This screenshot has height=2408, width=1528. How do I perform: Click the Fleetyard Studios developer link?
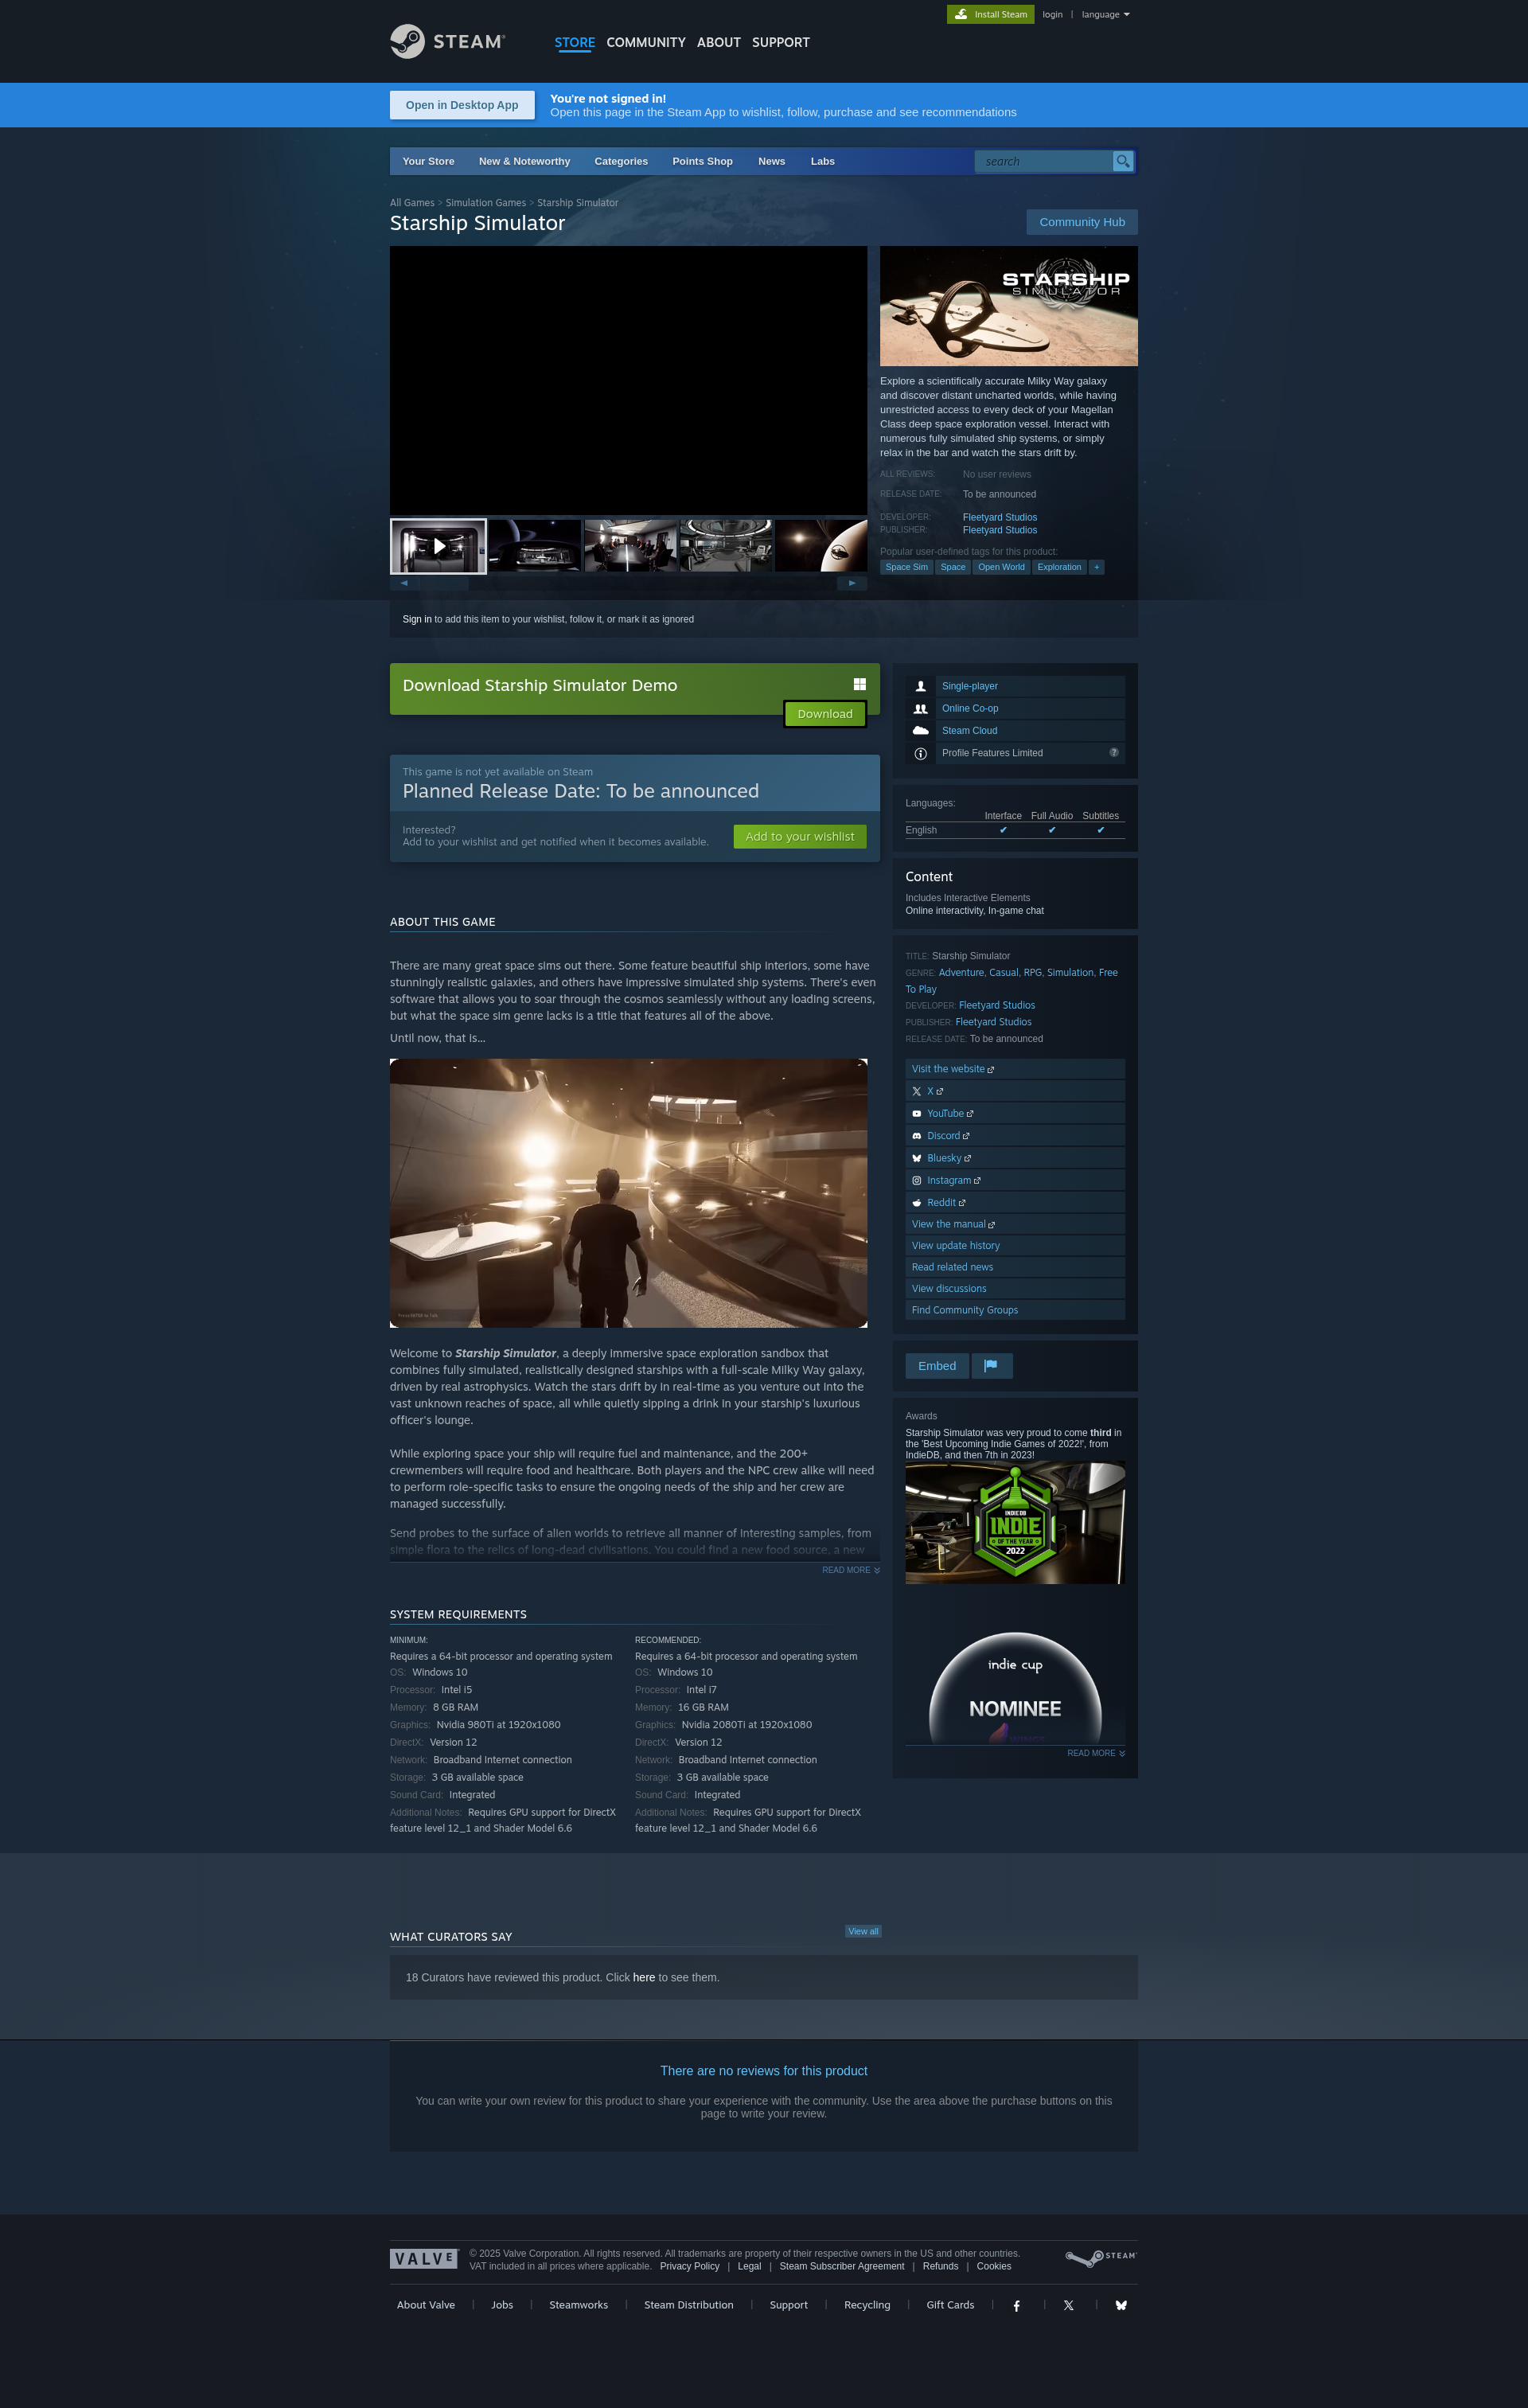[x=999, y=517]
